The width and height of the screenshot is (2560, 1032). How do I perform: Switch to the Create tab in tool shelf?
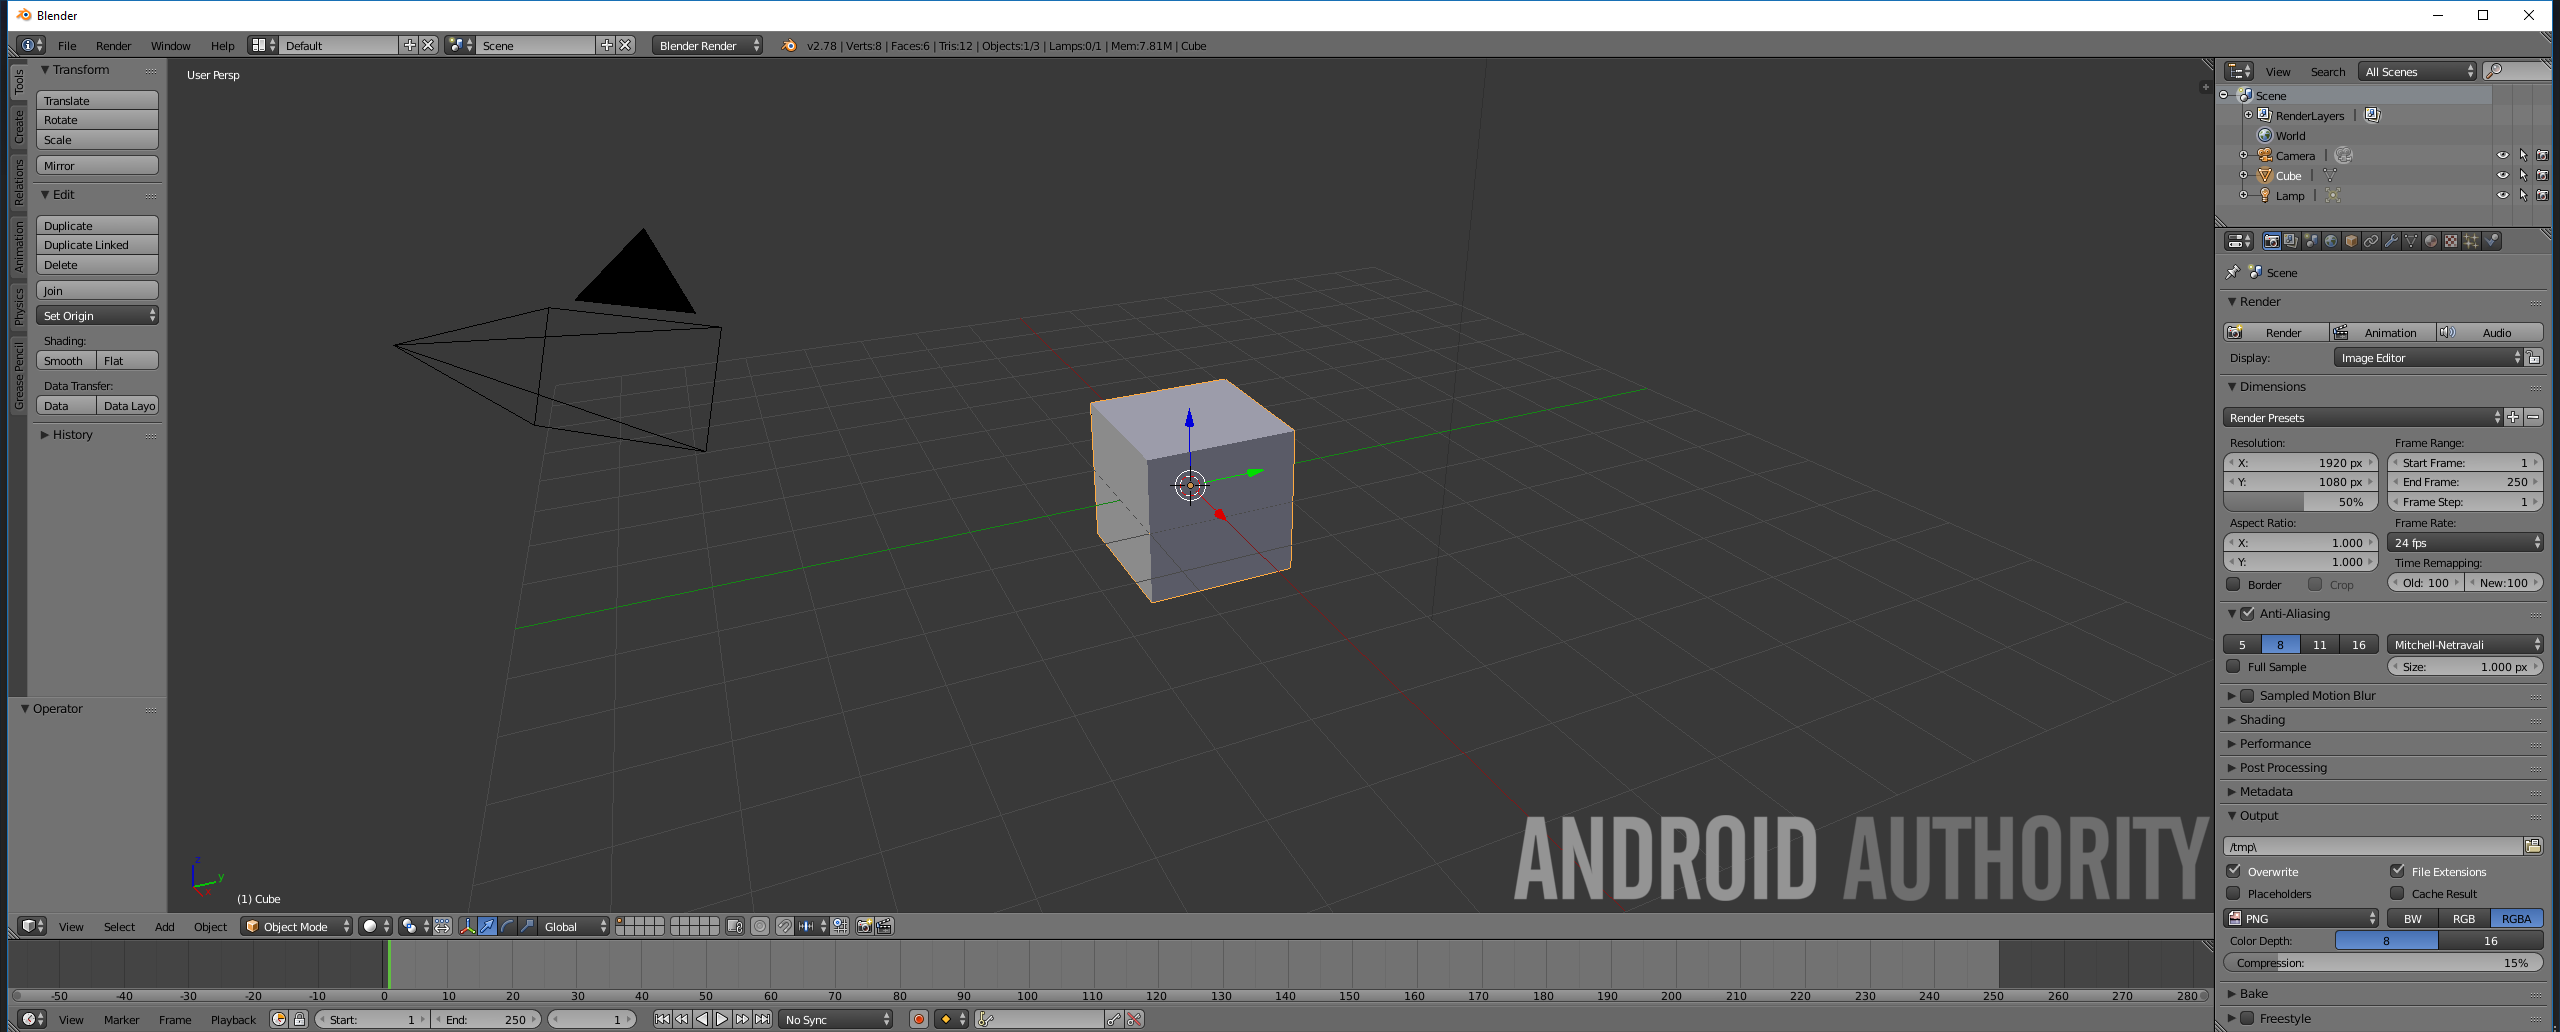(18, 127)
